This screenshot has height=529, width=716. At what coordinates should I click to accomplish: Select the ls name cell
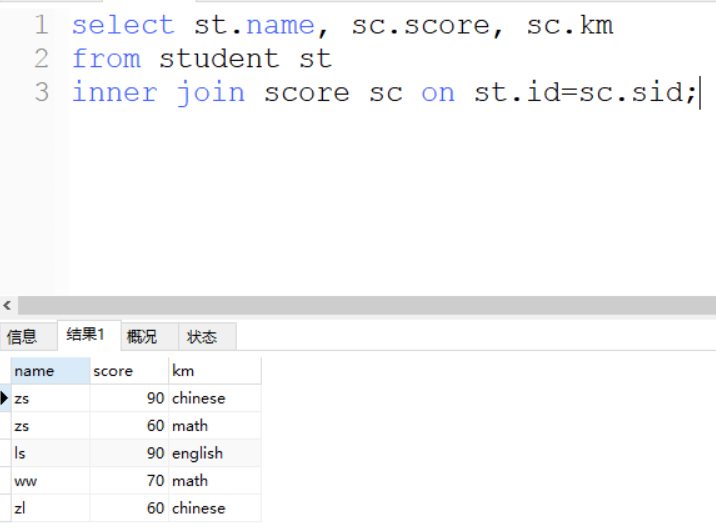click(50, 453)
